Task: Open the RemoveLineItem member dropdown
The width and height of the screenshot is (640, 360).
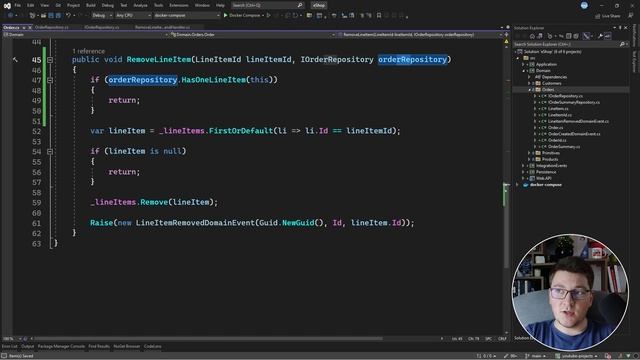Action: 420,35
